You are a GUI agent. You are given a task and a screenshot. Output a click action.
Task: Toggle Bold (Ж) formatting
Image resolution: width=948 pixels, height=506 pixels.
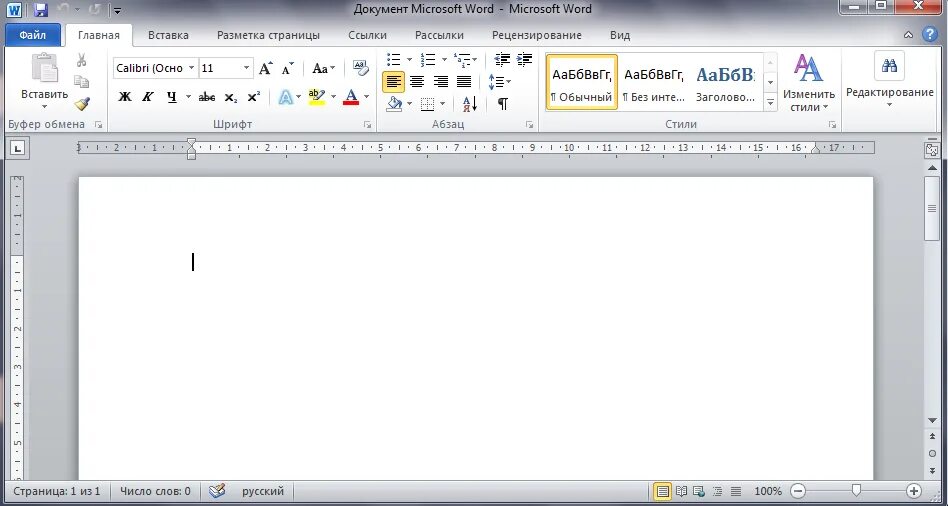(x=125, y=97)
